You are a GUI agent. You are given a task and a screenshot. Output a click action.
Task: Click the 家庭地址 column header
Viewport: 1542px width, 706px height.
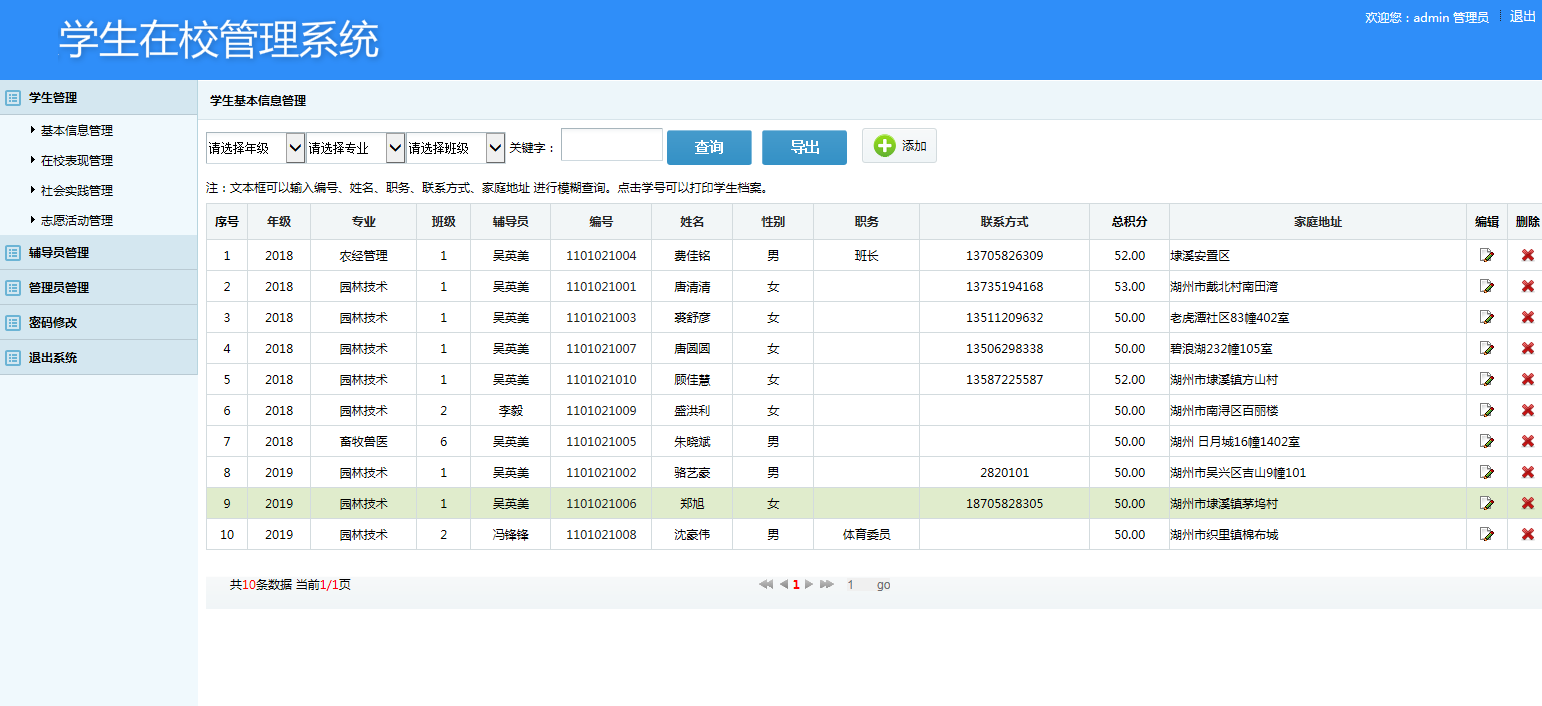[x=1318, y=222]
